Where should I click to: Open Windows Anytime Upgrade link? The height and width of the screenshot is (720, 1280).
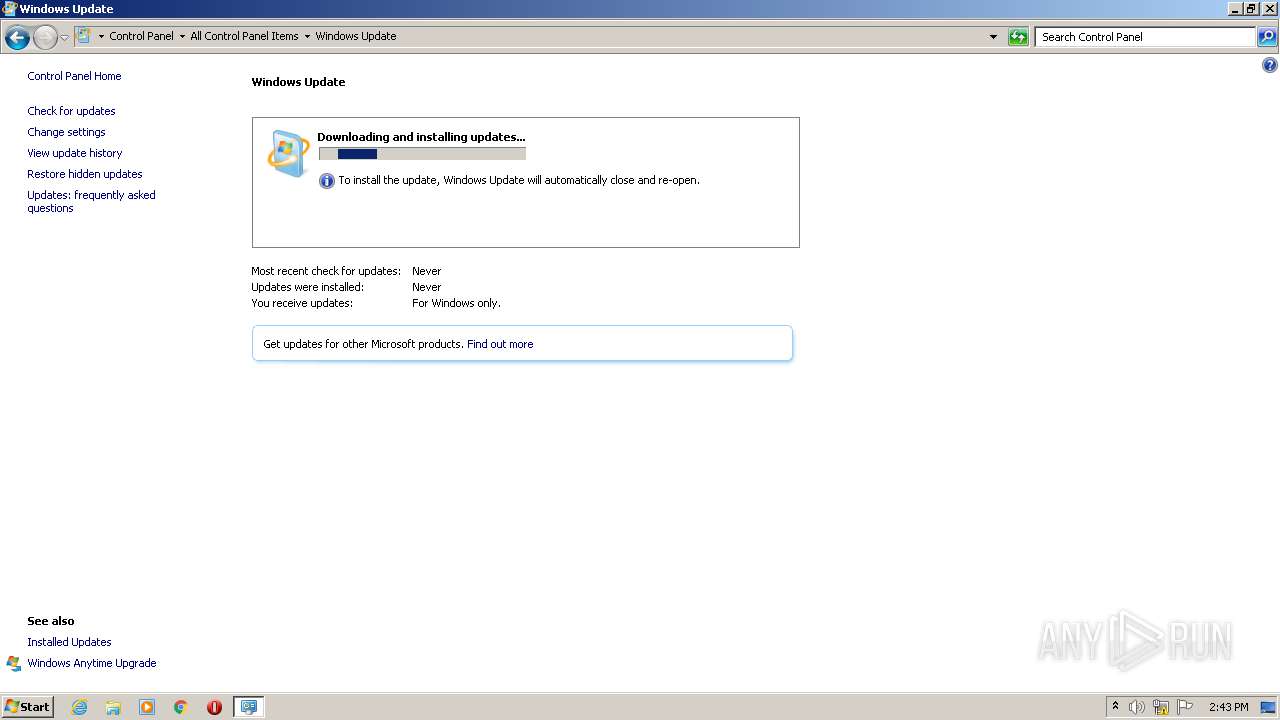point(92,663)
